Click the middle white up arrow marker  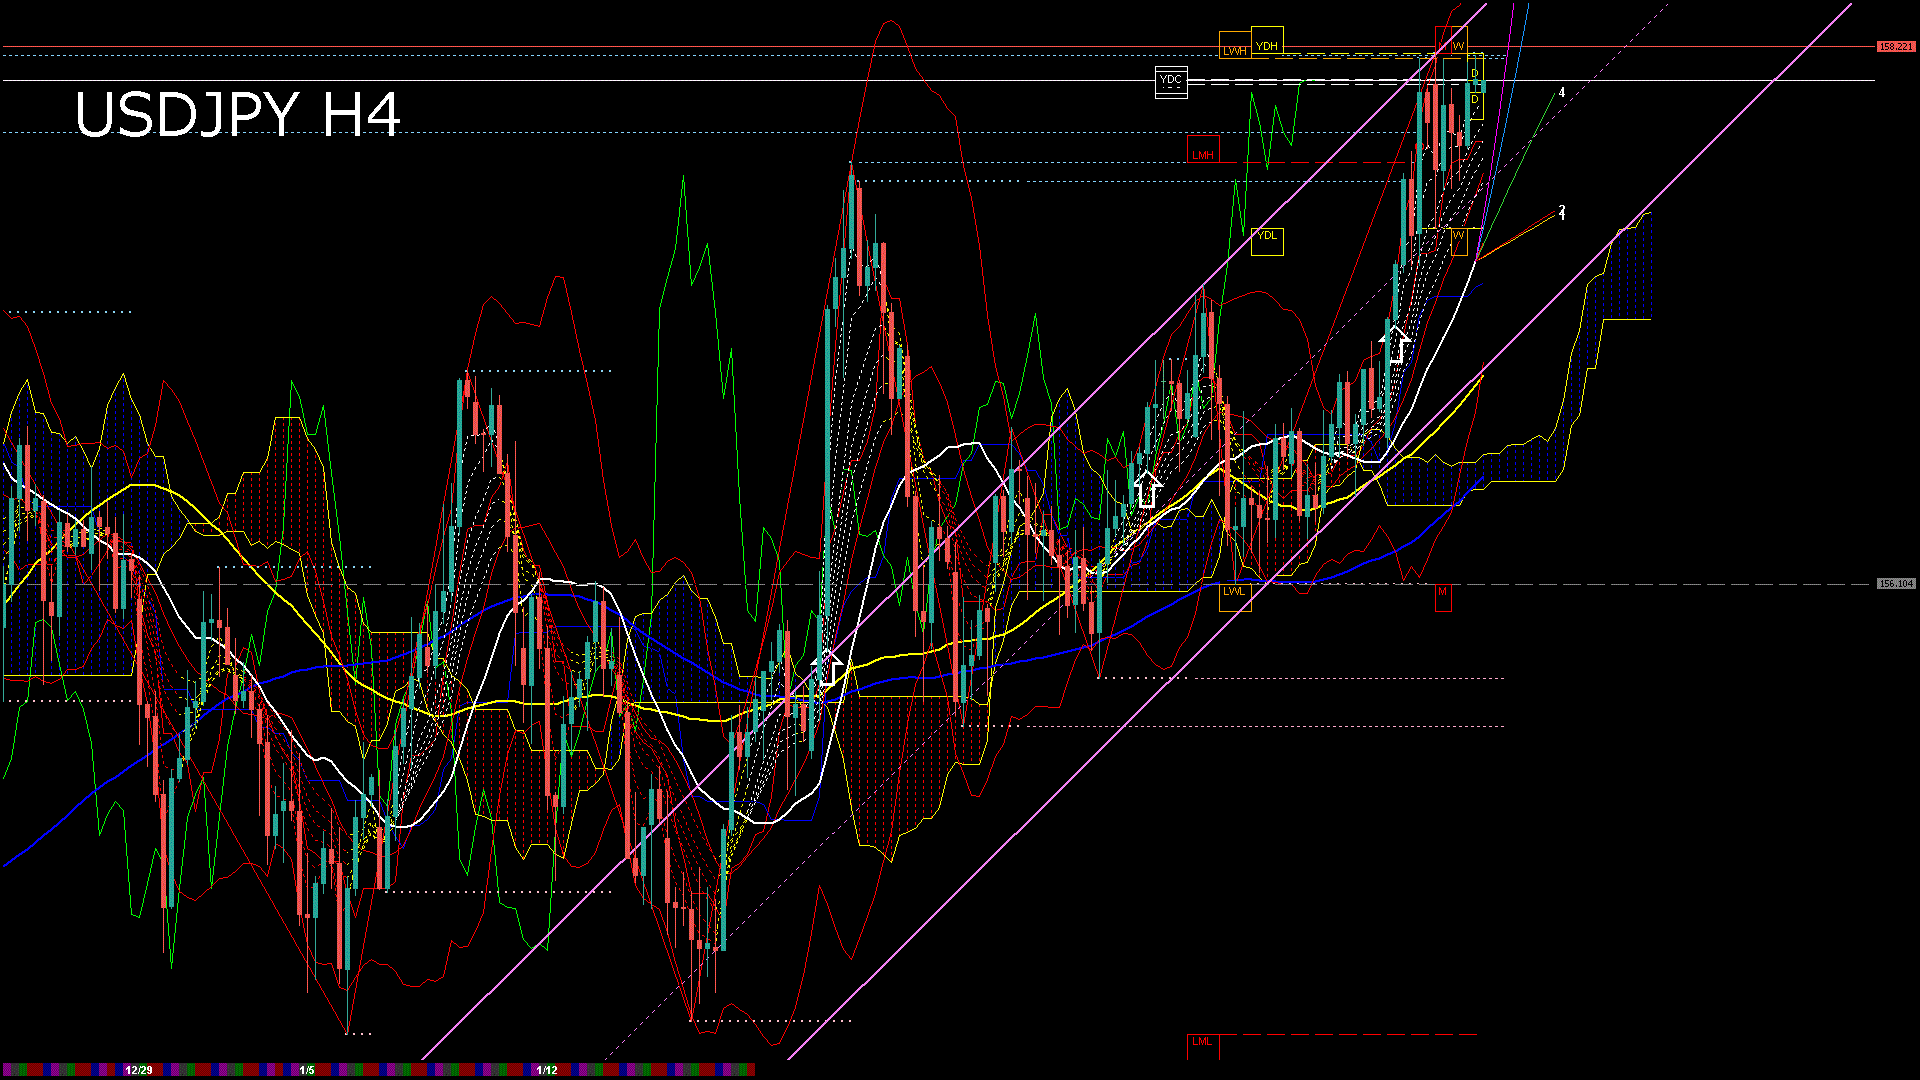pos(1147,488)
